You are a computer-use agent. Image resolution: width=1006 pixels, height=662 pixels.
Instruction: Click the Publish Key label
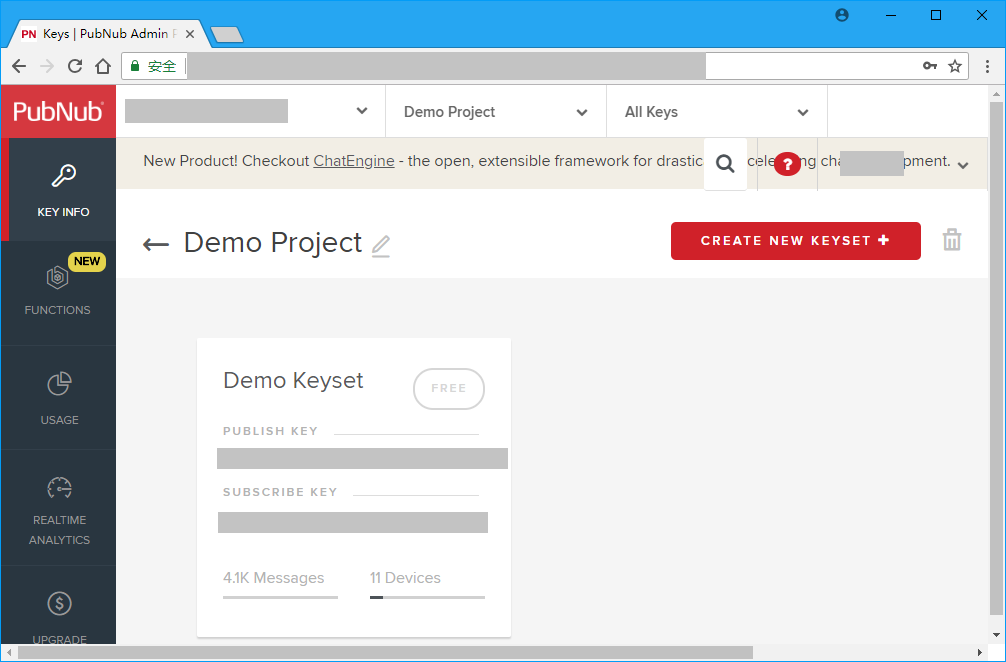click(270, 431)
